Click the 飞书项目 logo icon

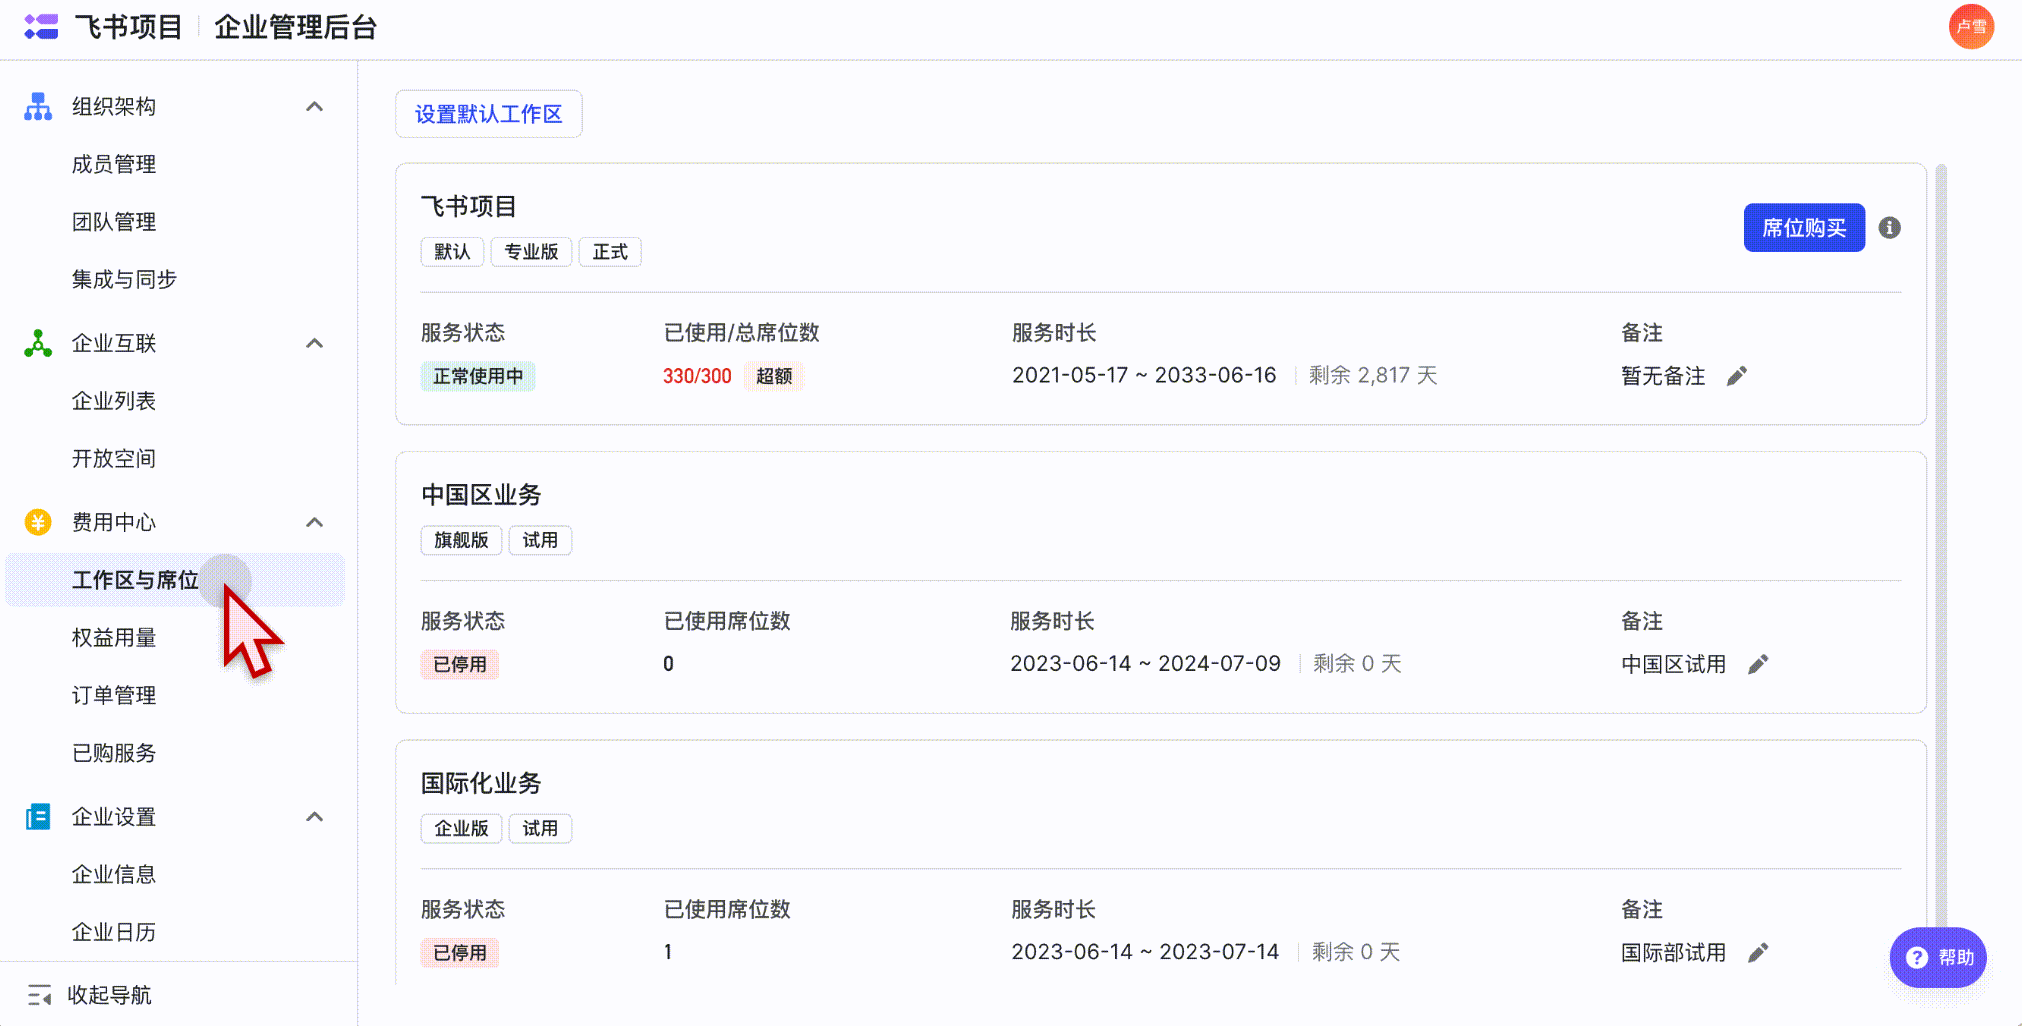[41, 27]
